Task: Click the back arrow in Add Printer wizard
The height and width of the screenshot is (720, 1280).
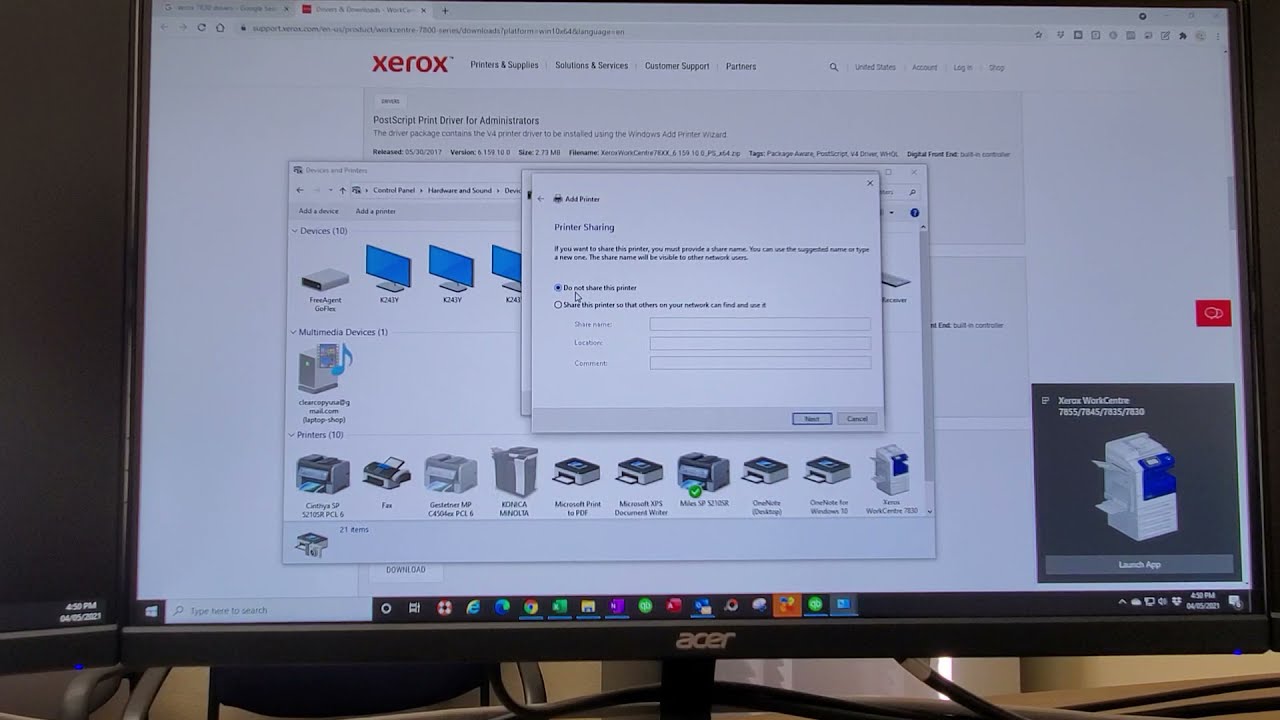Action: 541,199
